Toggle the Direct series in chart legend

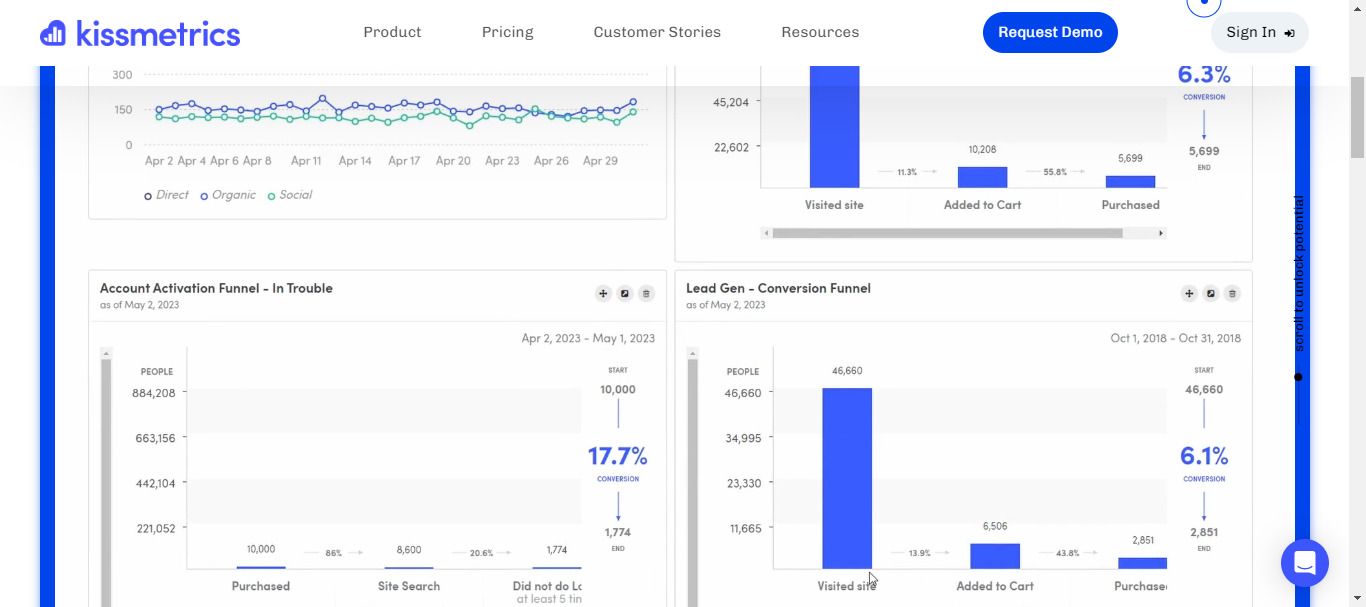point(166,195)
